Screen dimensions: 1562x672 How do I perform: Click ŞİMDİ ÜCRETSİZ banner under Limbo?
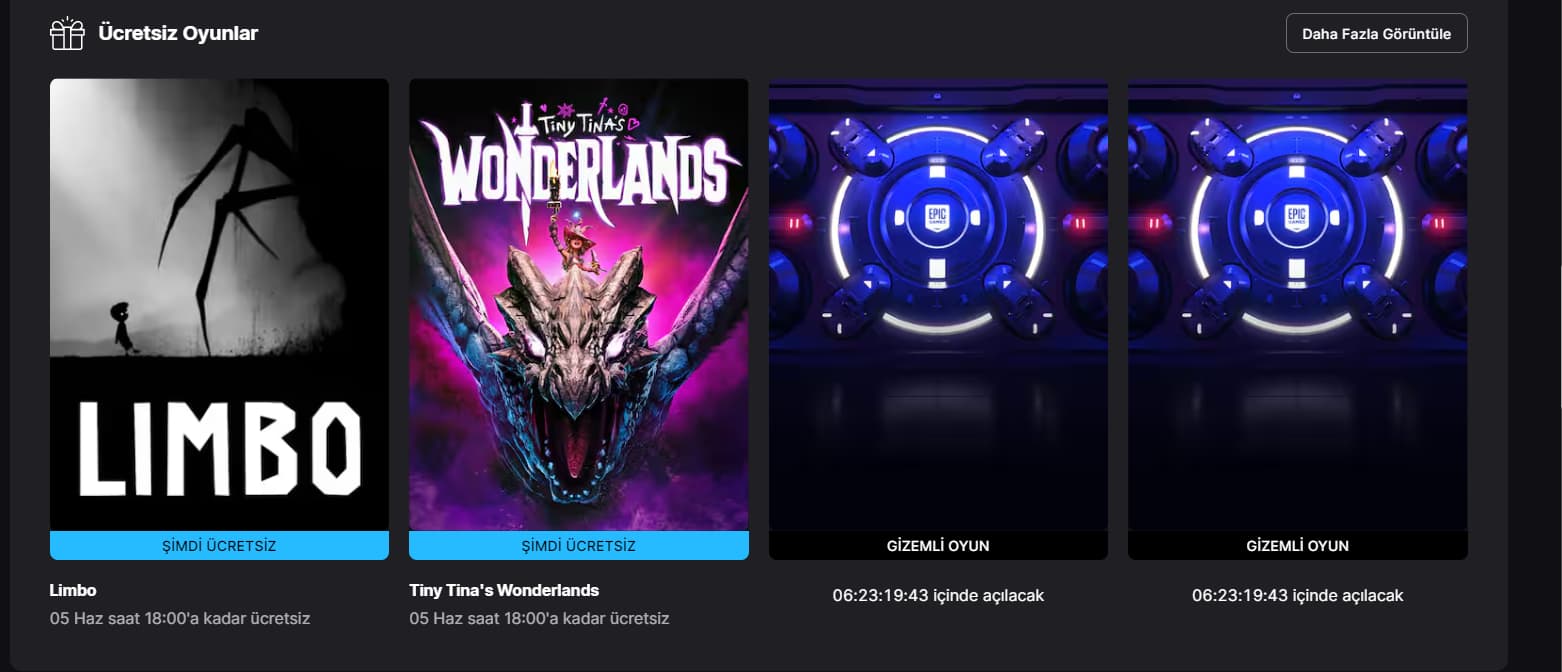click(219, 546)
